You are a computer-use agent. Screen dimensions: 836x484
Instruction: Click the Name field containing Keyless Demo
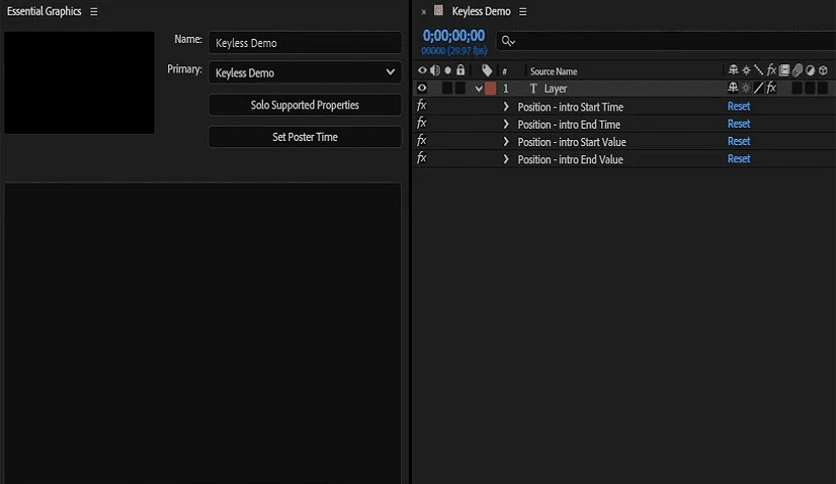point(305,43)
